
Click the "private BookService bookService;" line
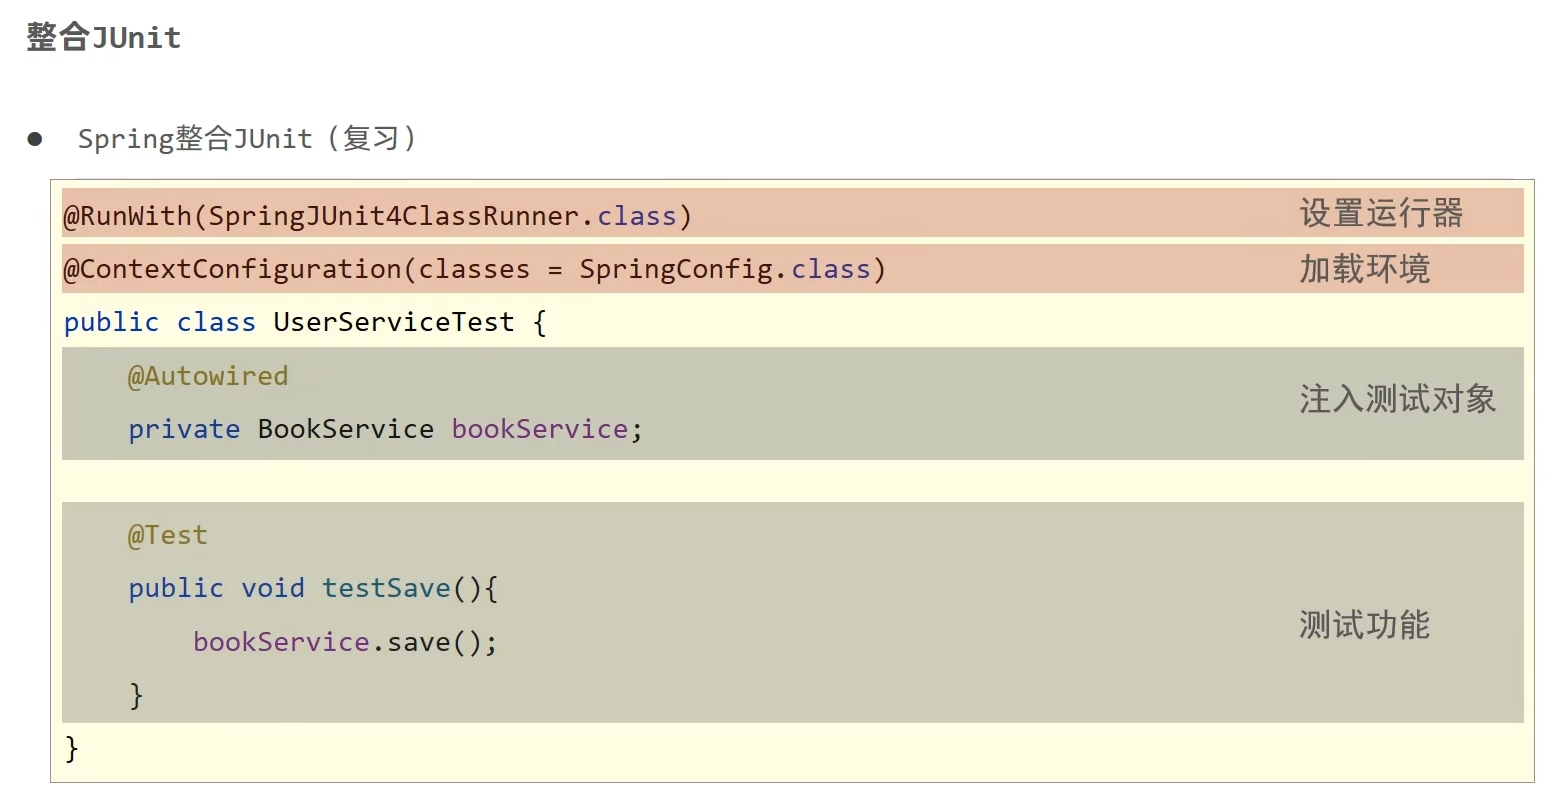[385, 429]
